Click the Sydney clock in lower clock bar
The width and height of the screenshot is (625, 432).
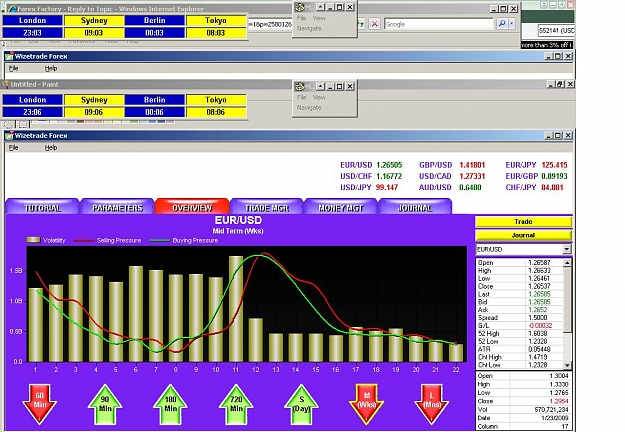tap(94, 106)
